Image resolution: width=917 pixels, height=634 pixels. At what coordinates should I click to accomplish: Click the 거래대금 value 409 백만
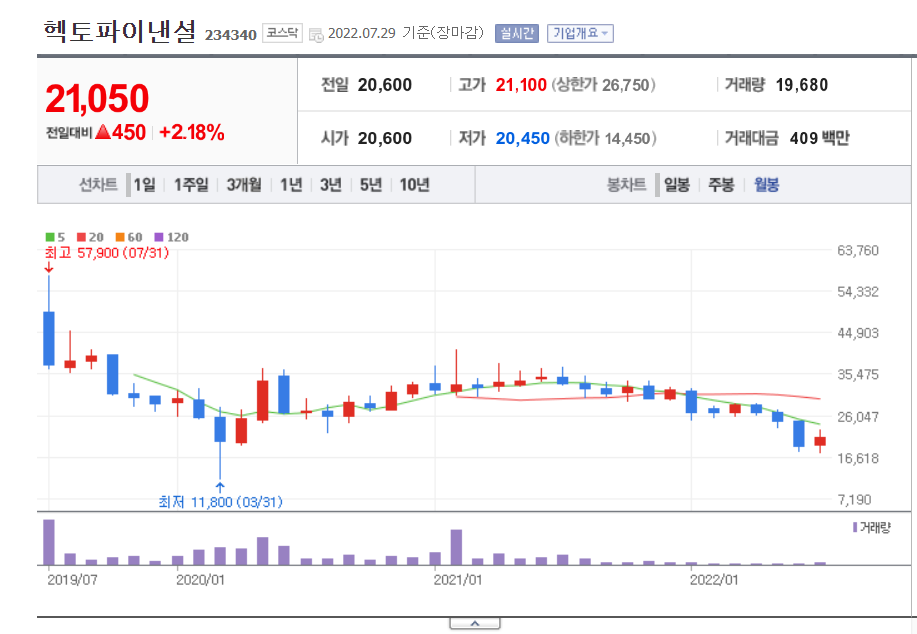click(819, 138)
